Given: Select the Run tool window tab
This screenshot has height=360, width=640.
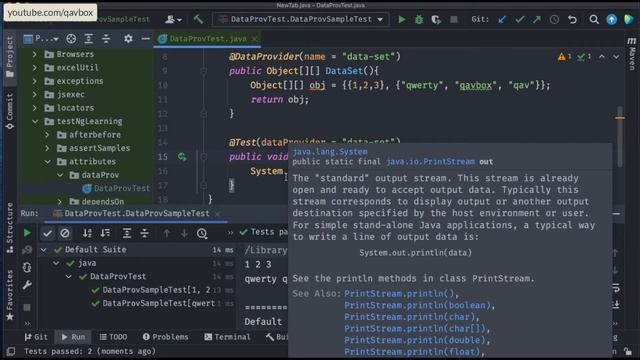Looking at the screenshot, I should pyautogui.click(x=73, y=337).
